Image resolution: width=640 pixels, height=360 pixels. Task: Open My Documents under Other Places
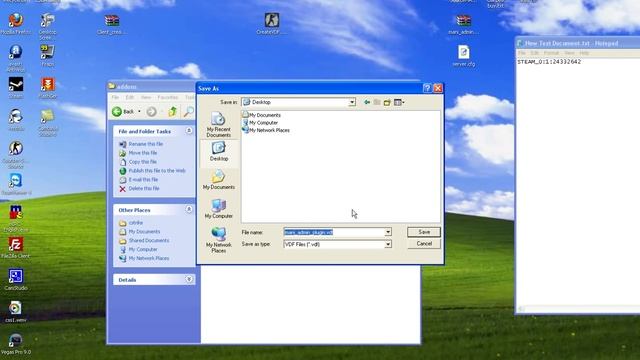[x=144, y=231]
